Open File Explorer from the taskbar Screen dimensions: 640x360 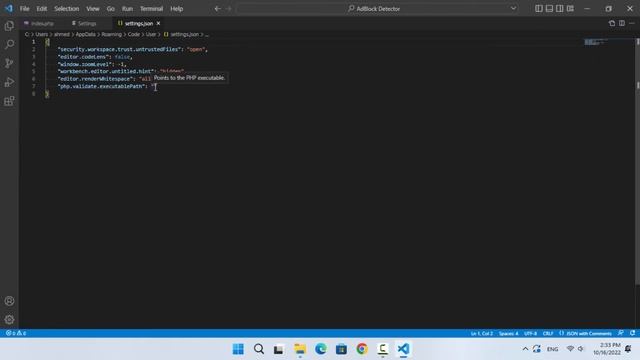300,349
